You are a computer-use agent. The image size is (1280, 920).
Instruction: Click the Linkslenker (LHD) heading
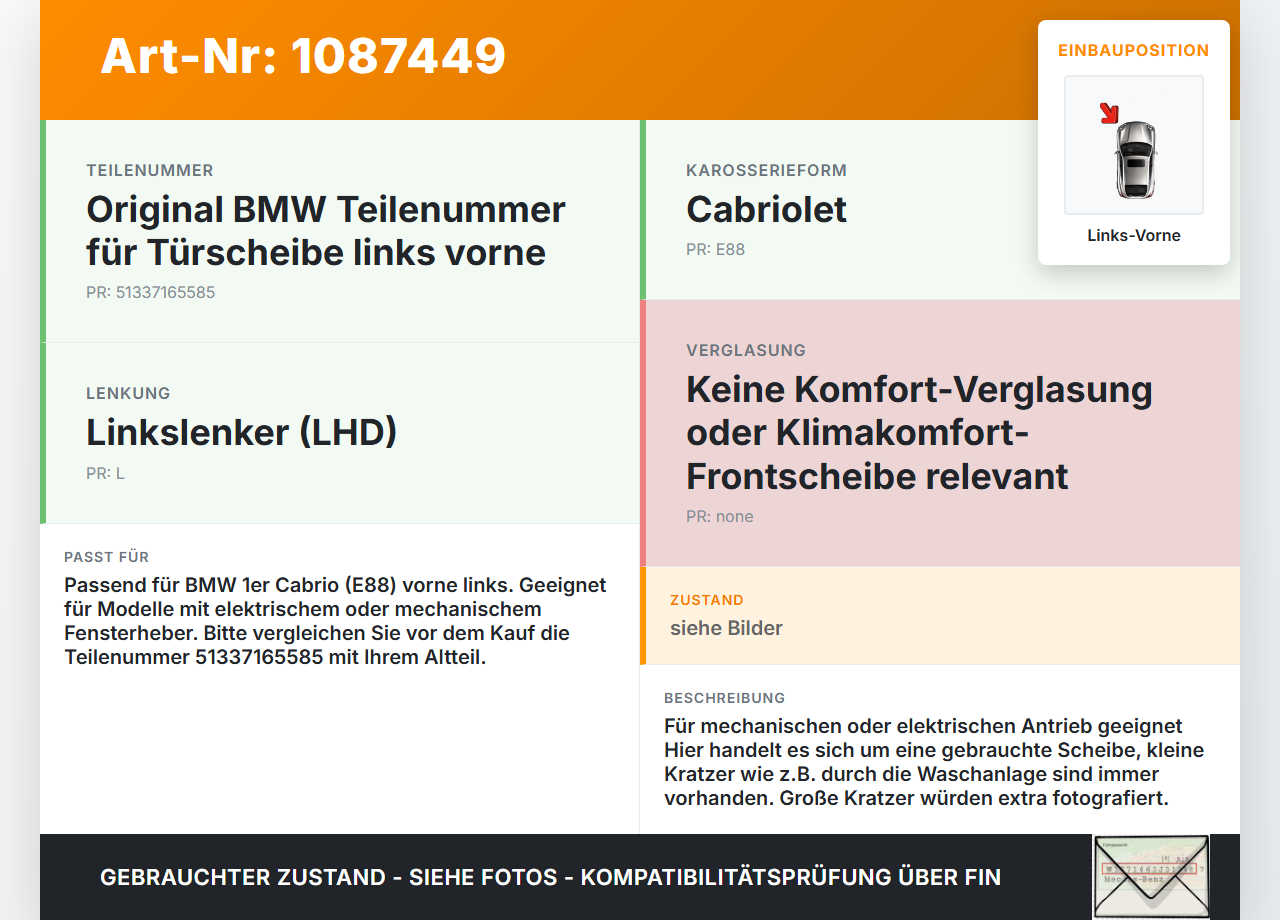pyautogui.click(x=242, y=433)
